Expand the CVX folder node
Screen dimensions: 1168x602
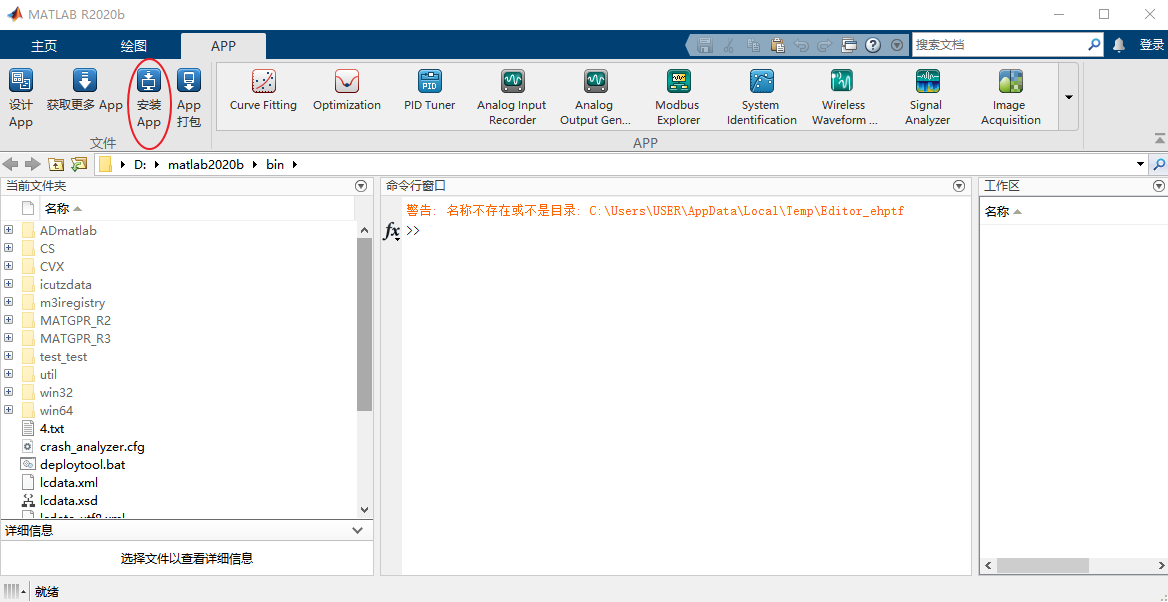pyautogui.click(x=8, y=266)
